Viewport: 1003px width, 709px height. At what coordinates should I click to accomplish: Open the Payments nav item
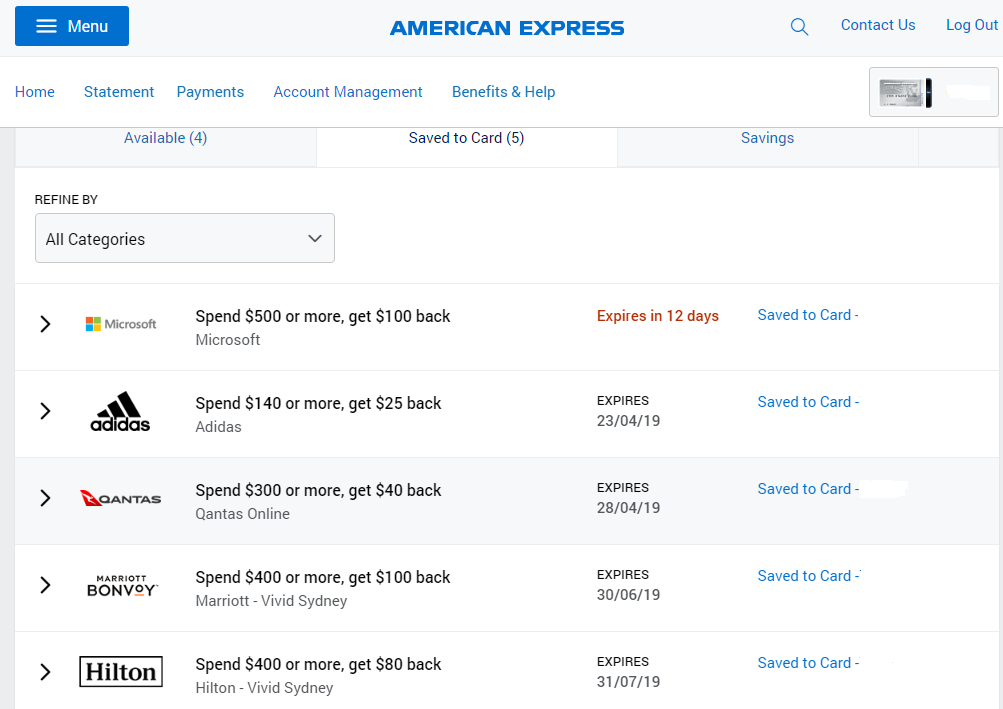pos(210,92)
